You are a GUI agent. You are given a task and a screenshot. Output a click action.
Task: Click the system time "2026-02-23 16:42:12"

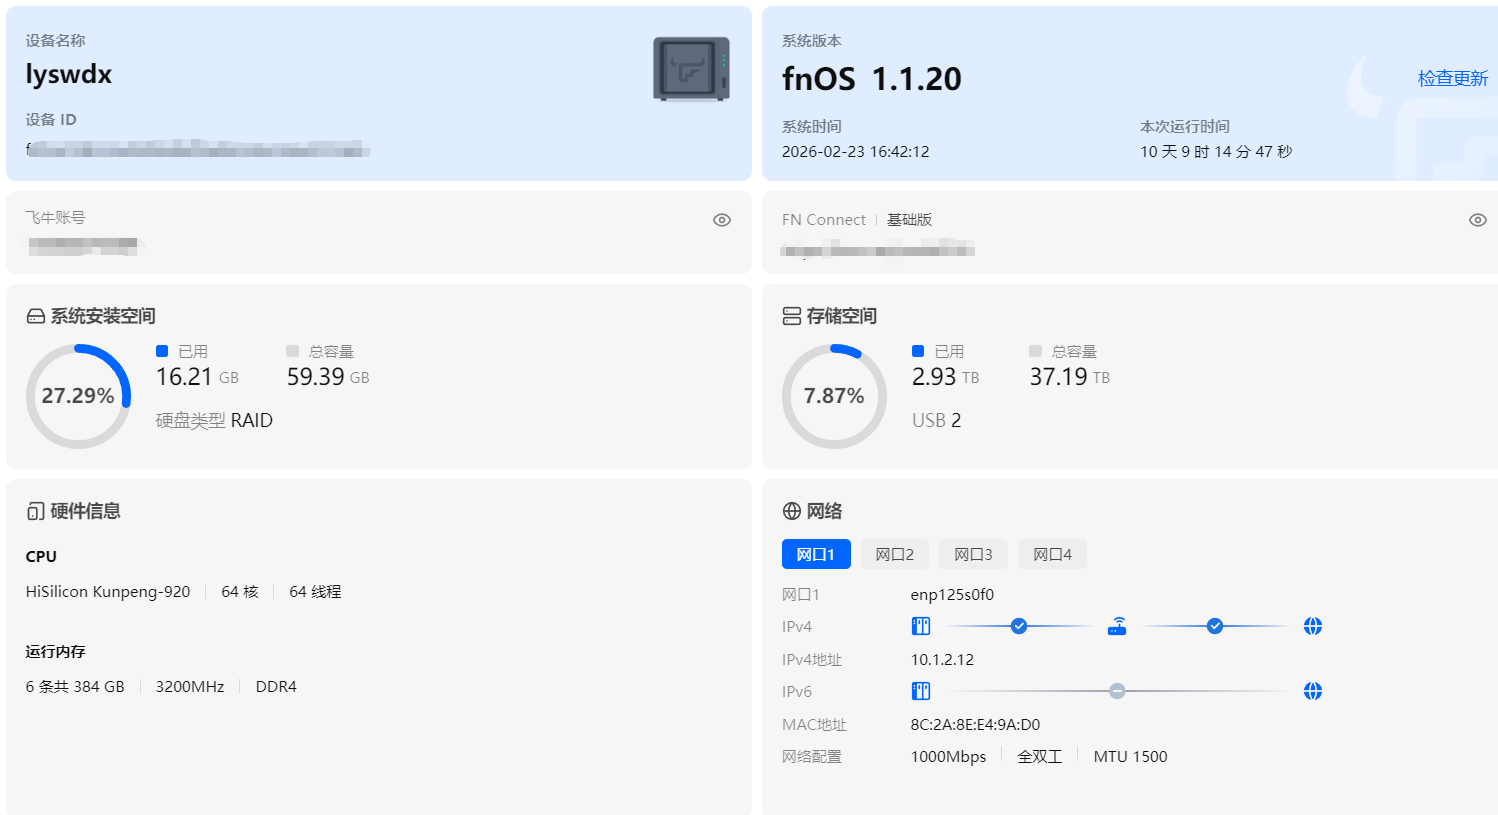pyautogui.click(x=856, y=152)
